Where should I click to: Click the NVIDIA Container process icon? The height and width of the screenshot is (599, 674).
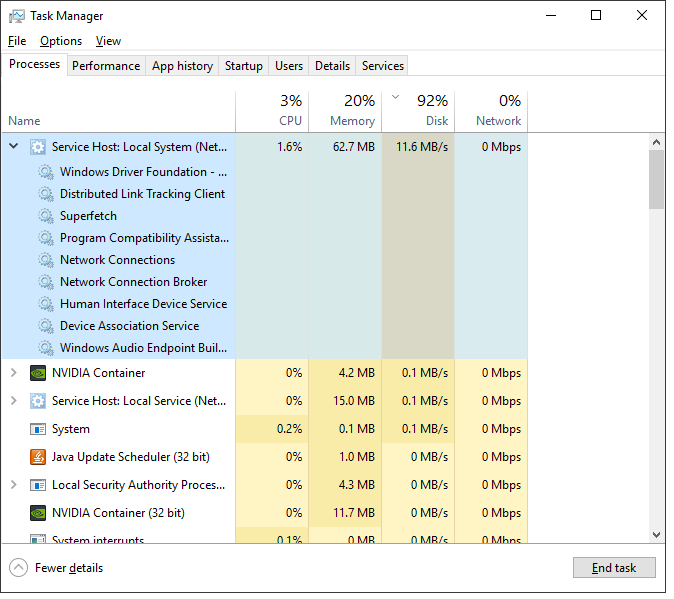38,373
